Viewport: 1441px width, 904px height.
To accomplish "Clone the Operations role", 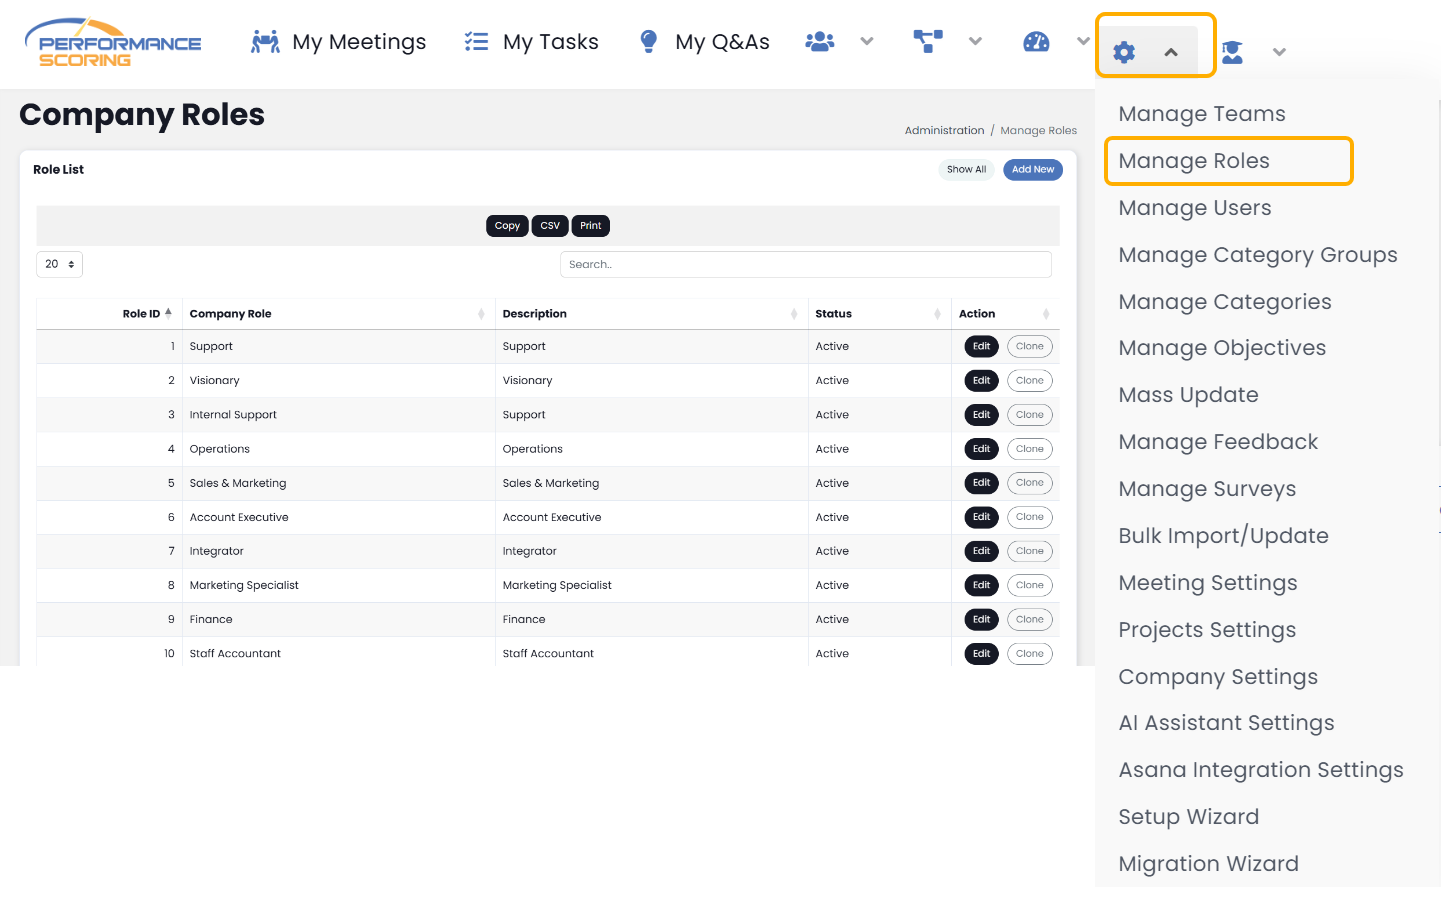I will click(1029, 449).
